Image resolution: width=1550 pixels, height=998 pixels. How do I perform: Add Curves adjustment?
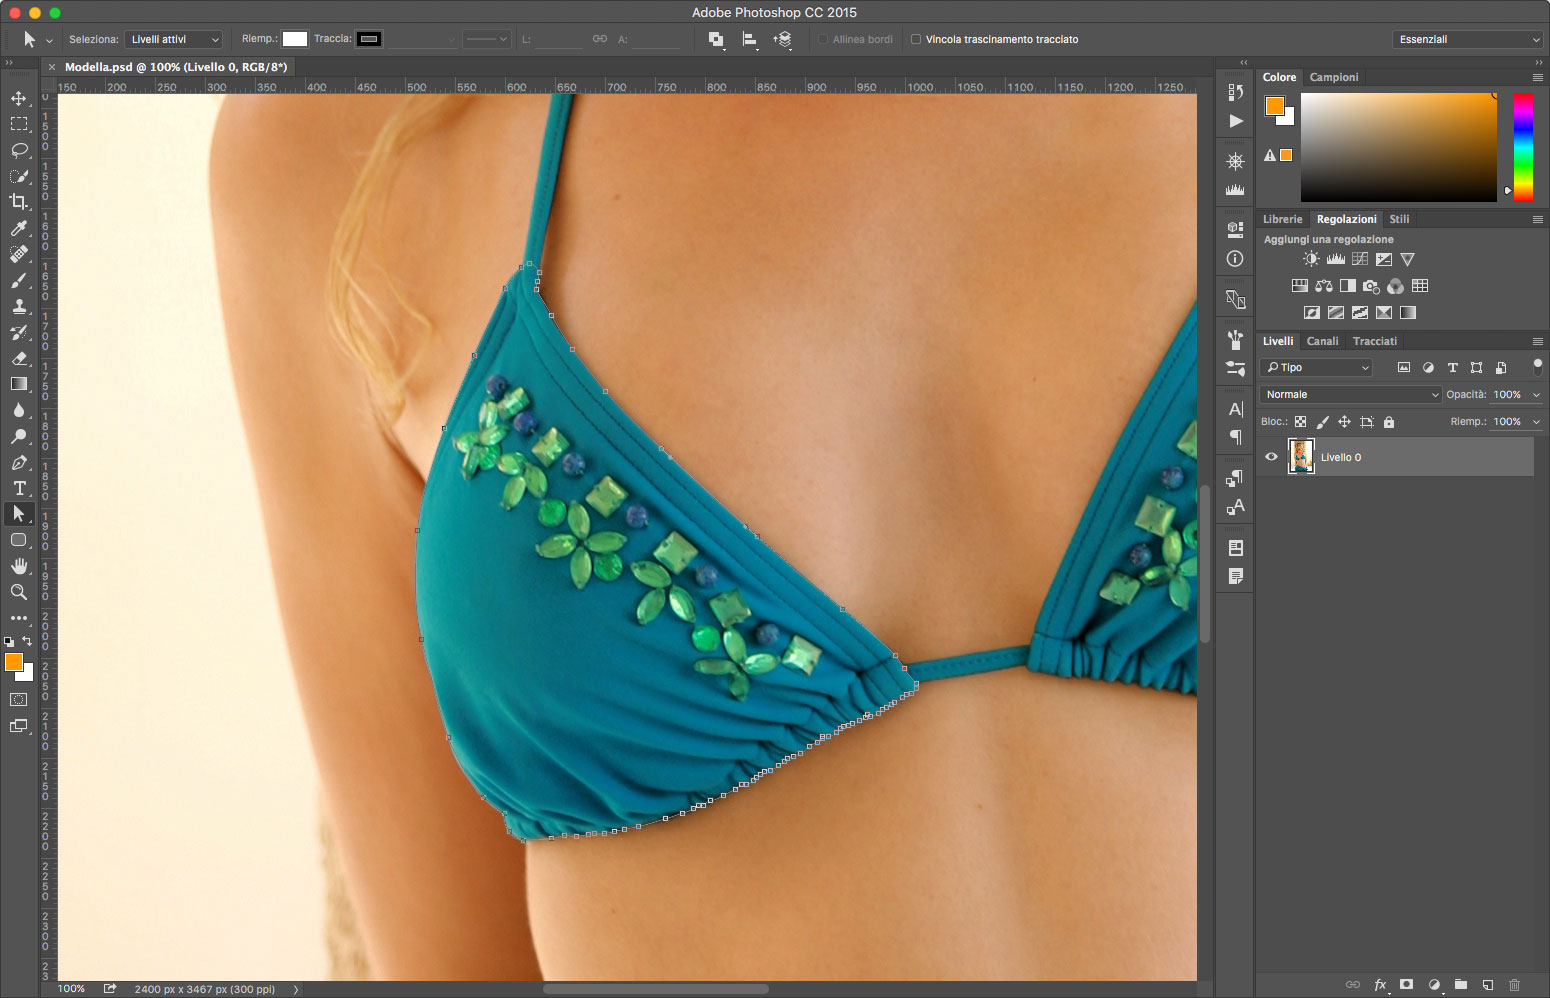coord(1359,259)
